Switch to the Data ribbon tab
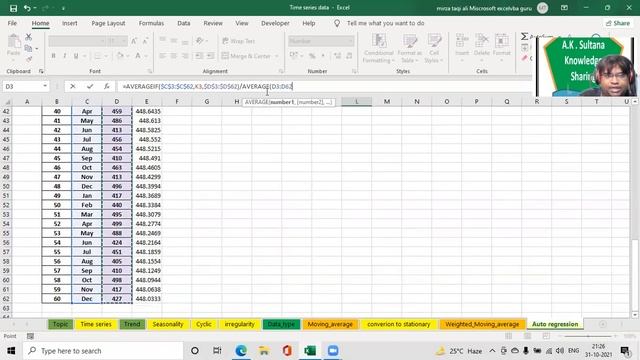This screenshot has width=640, height=360. (x=184, y=23)
